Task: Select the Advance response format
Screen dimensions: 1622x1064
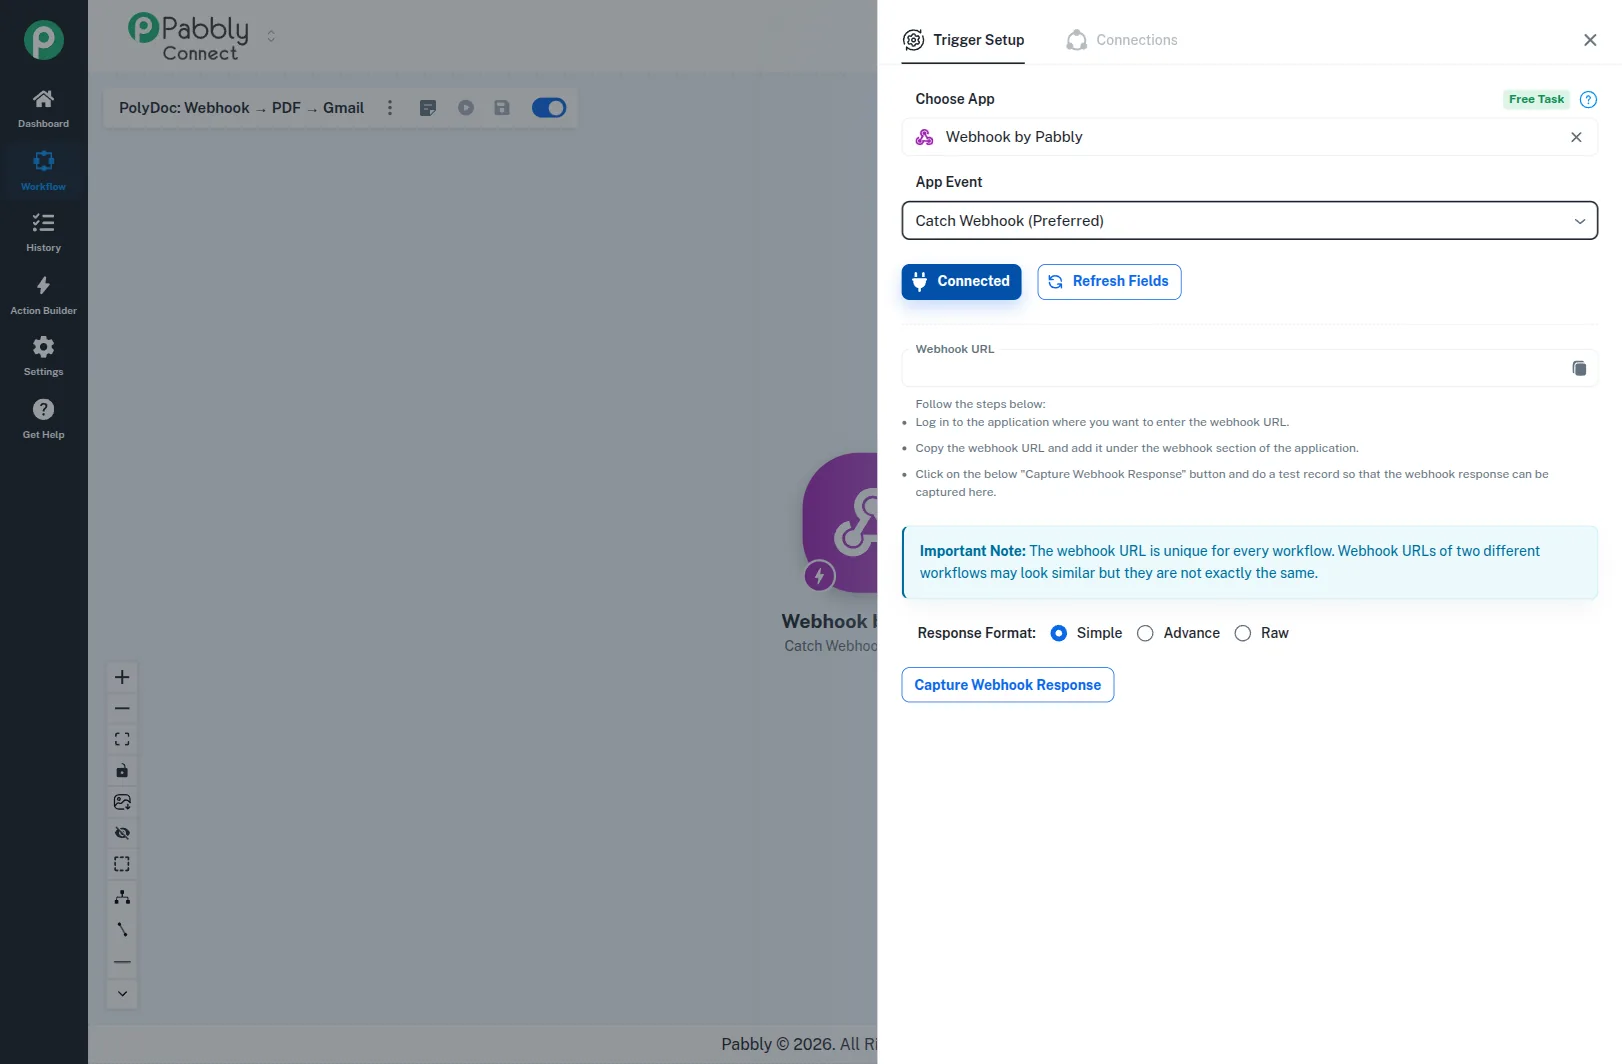Action: [x=1146, y=633]
